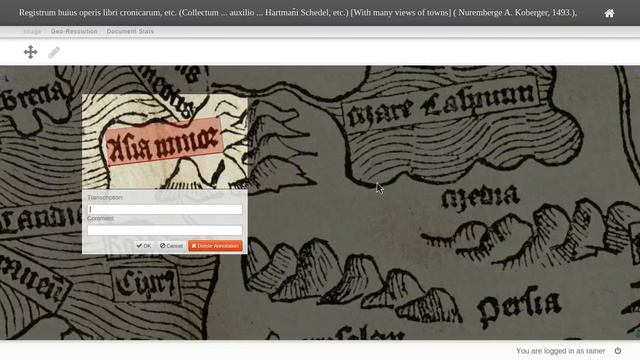Click the document title in header
Viewport: 640px width, 360px height.
coord(298,13)
